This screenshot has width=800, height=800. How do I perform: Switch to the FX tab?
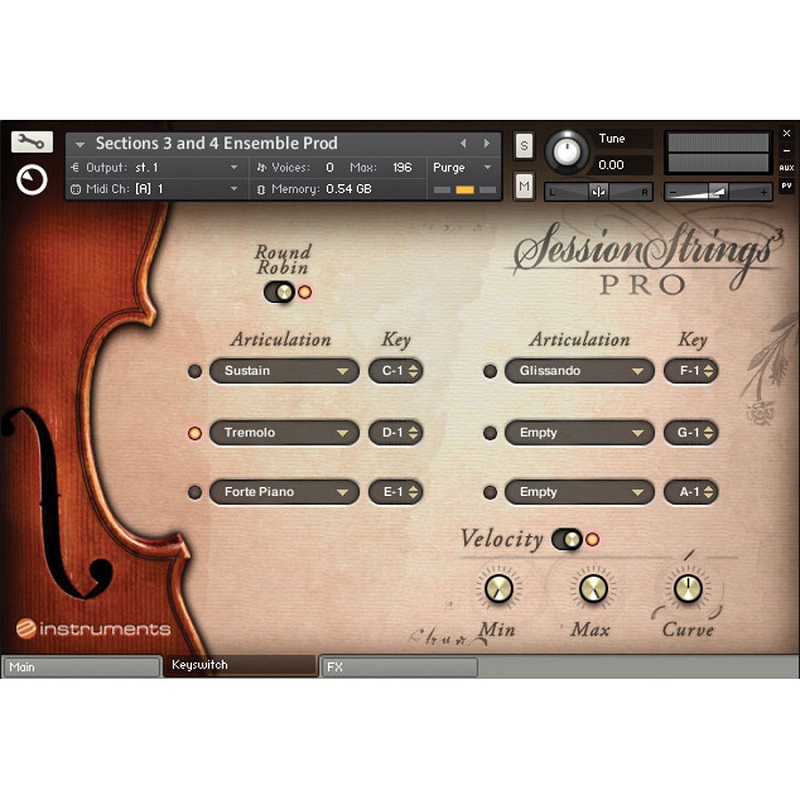click(x=399, y=666)
